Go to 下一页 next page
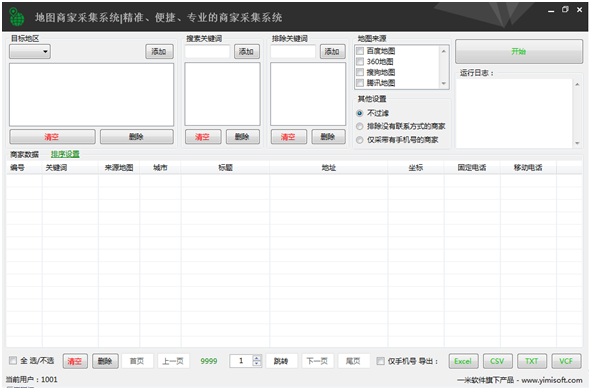591x390 pixels. [317, 361]
